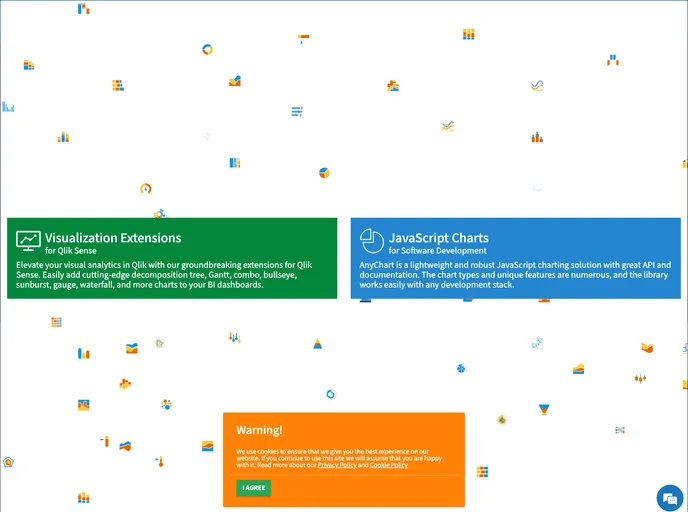Image resolution: width=688 pixels, height=512 pixels.
Task: Click the heat map grid icon
Action: (x=56, y=322)
